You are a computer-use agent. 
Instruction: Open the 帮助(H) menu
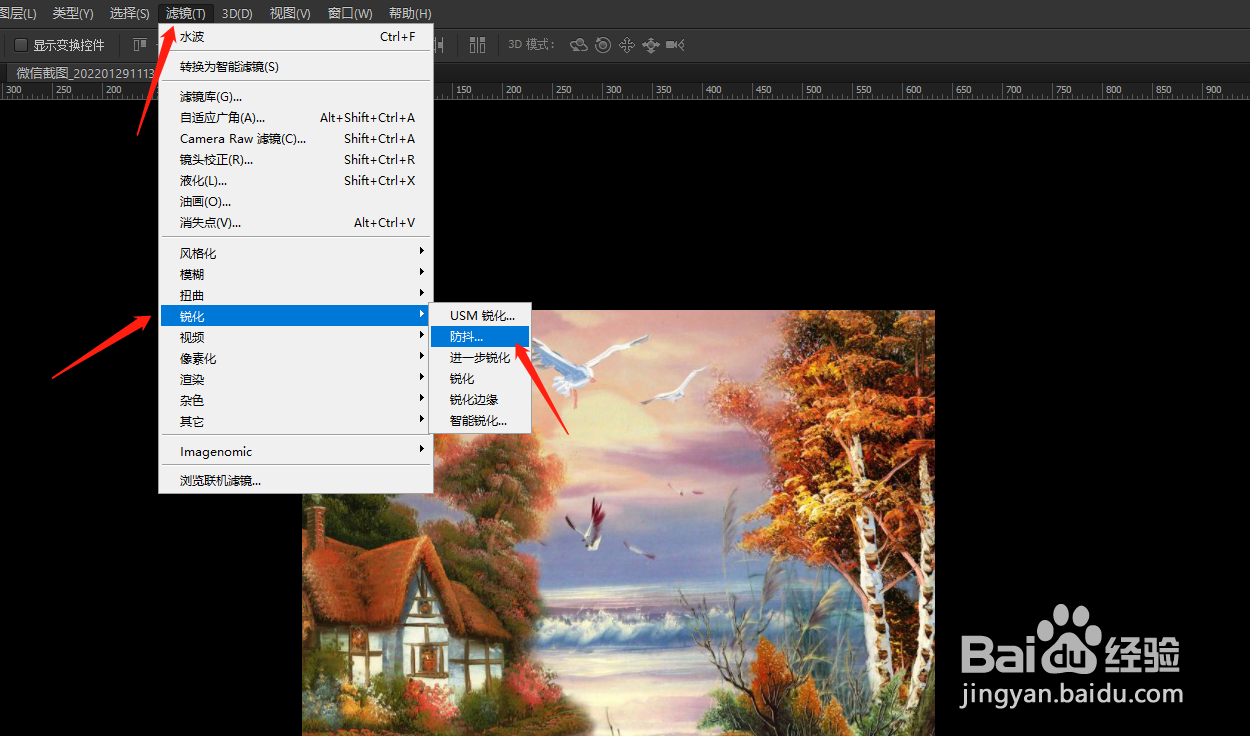(410, 13)
